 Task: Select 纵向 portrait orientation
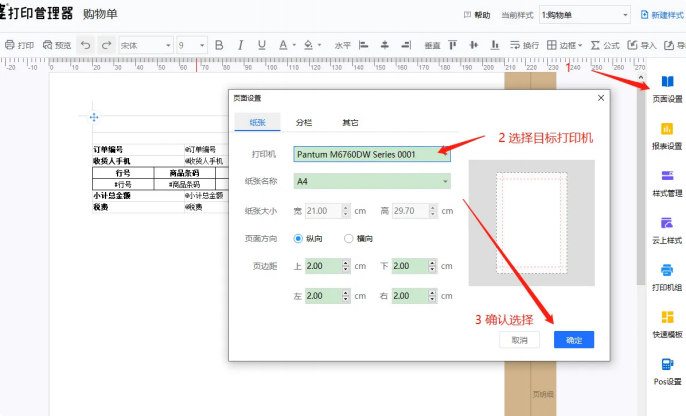pyautogui.click(x=298, y=238)
